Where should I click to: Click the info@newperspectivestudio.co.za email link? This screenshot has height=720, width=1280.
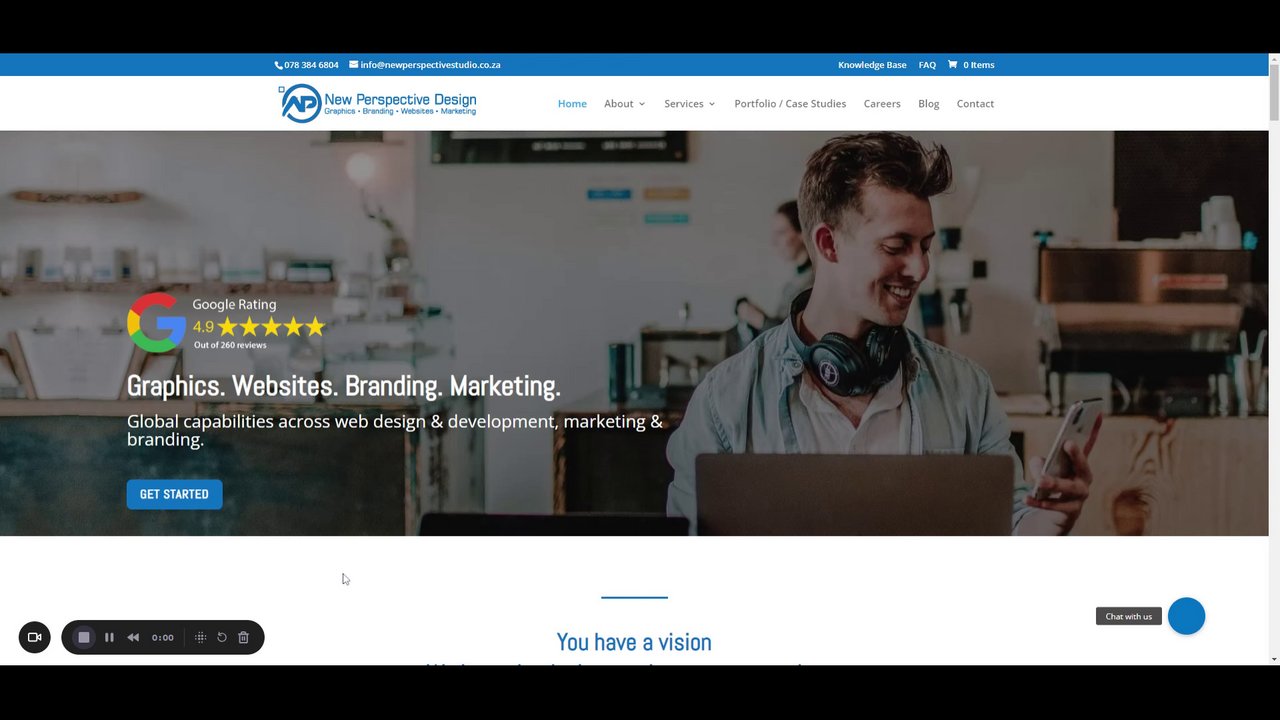click(430, 65)
